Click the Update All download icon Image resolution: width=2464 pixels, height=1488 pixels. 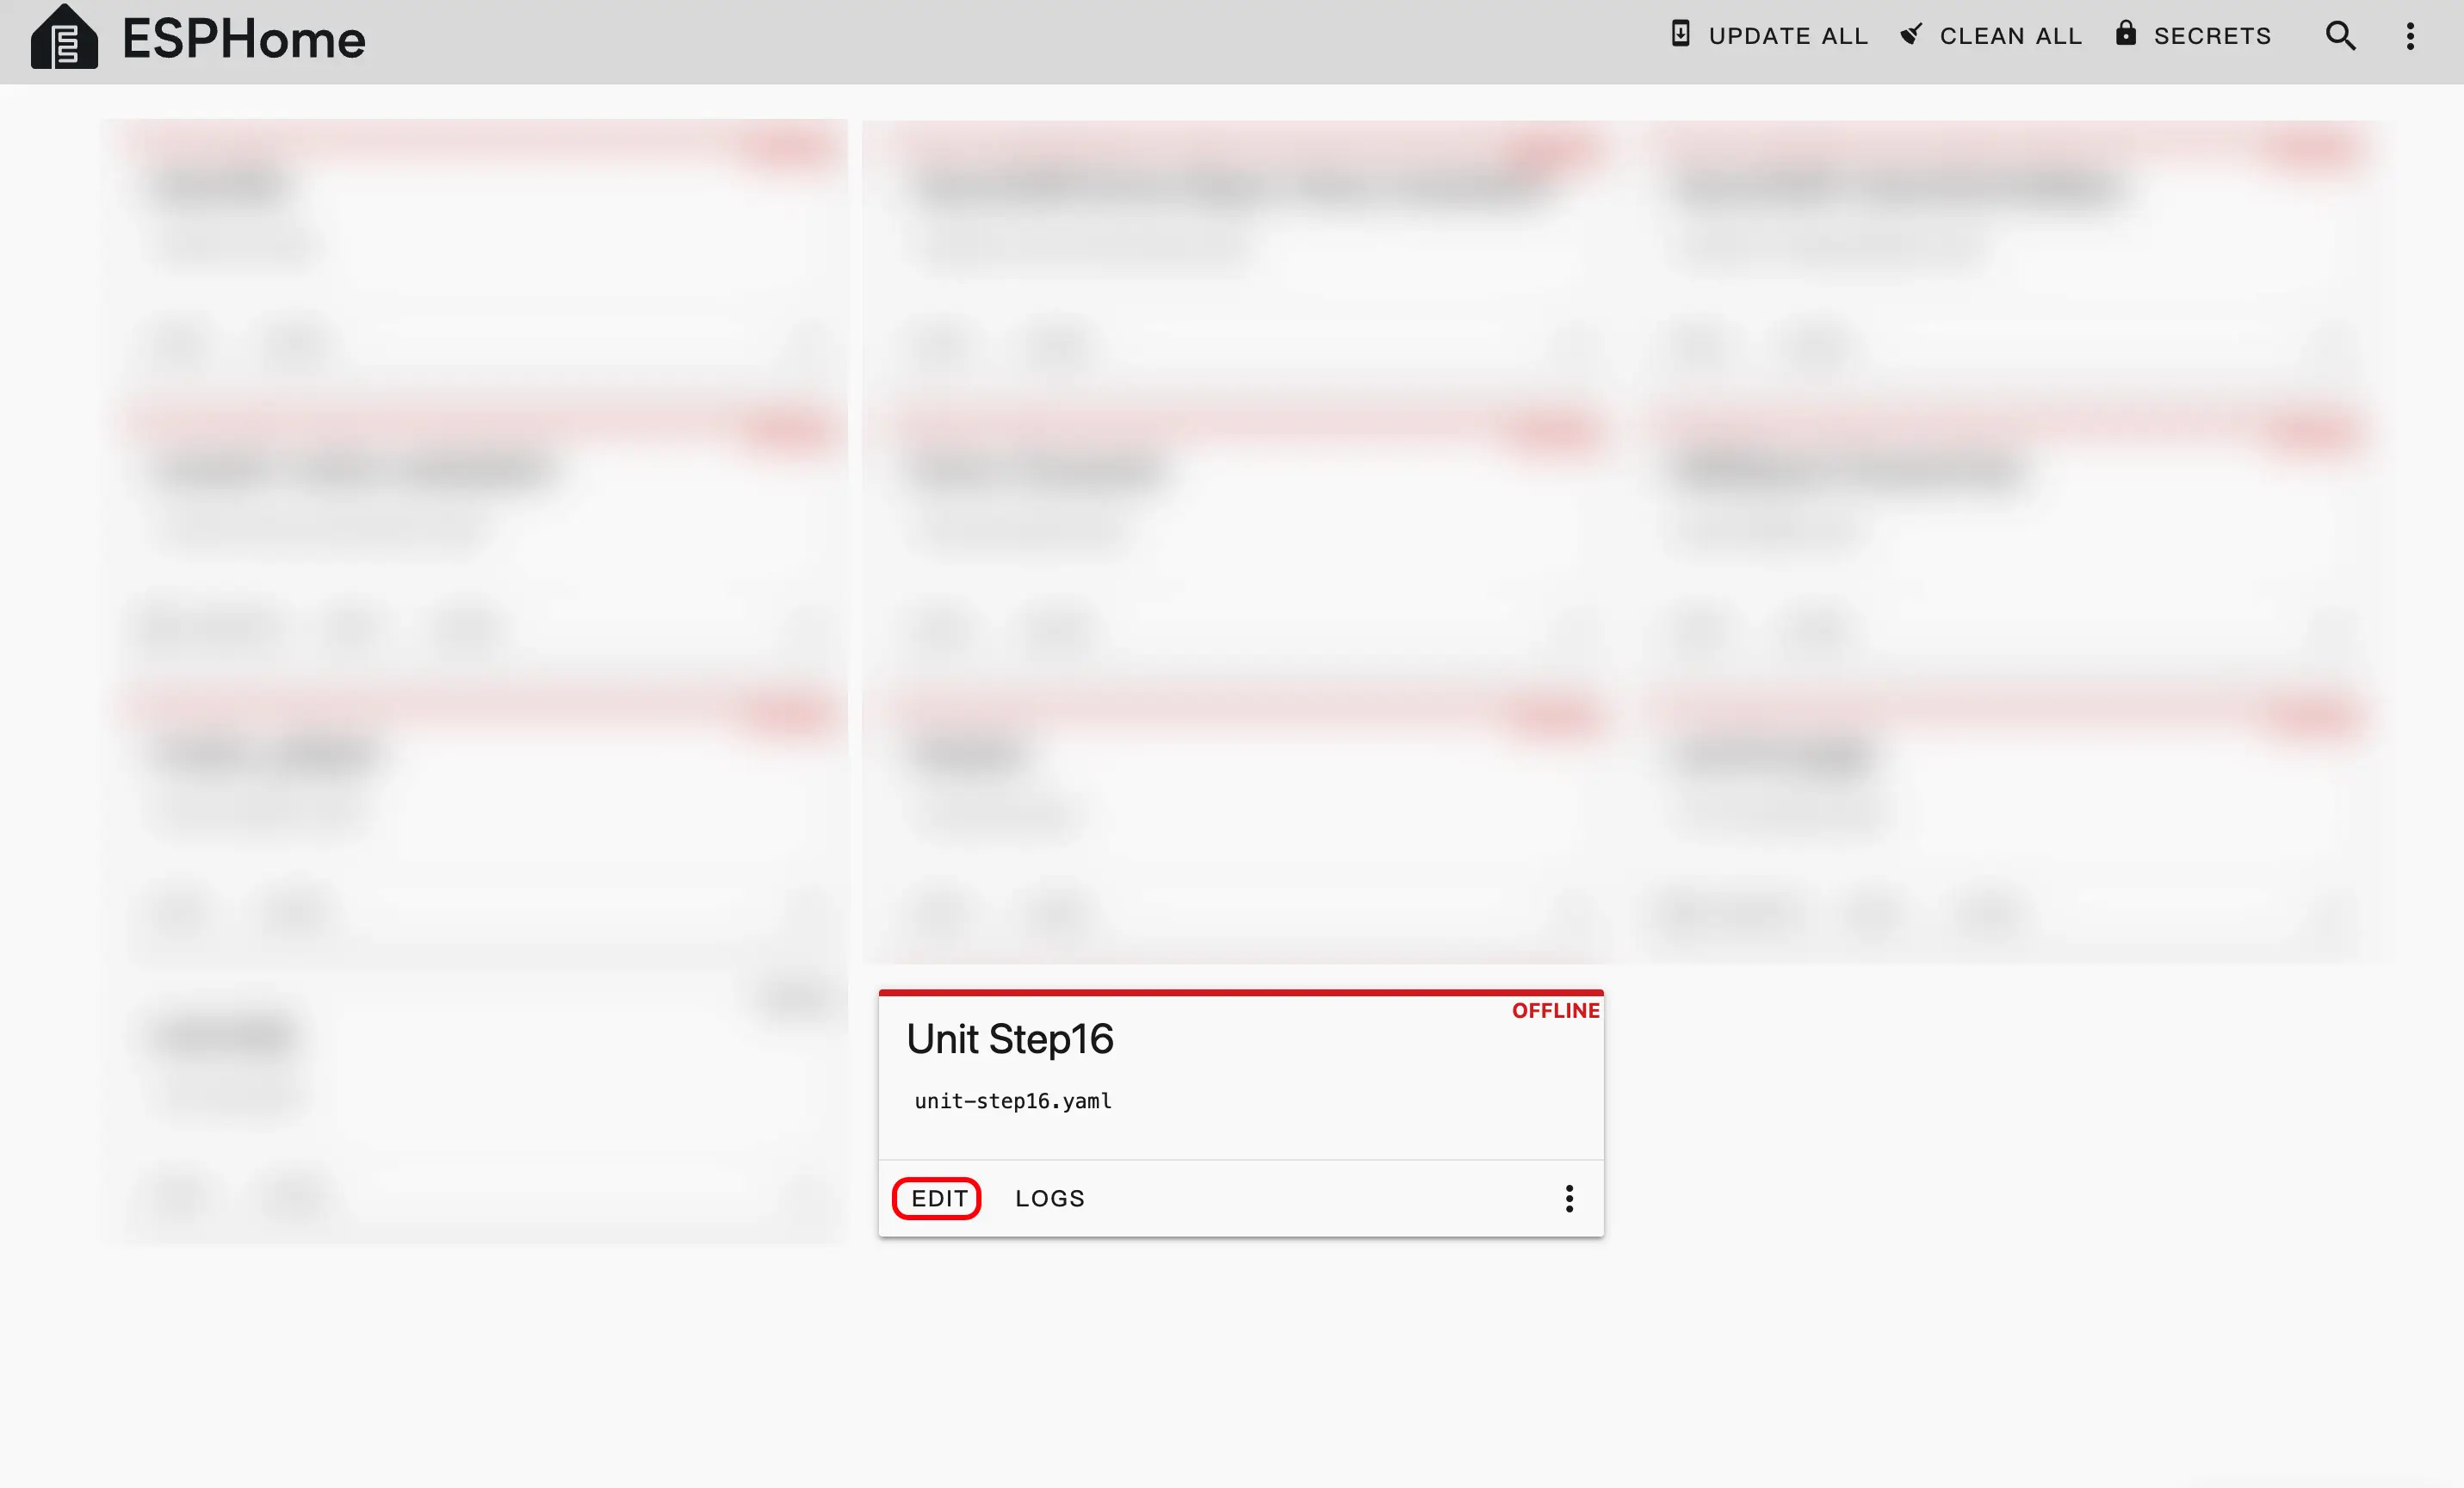point(1681,34)
